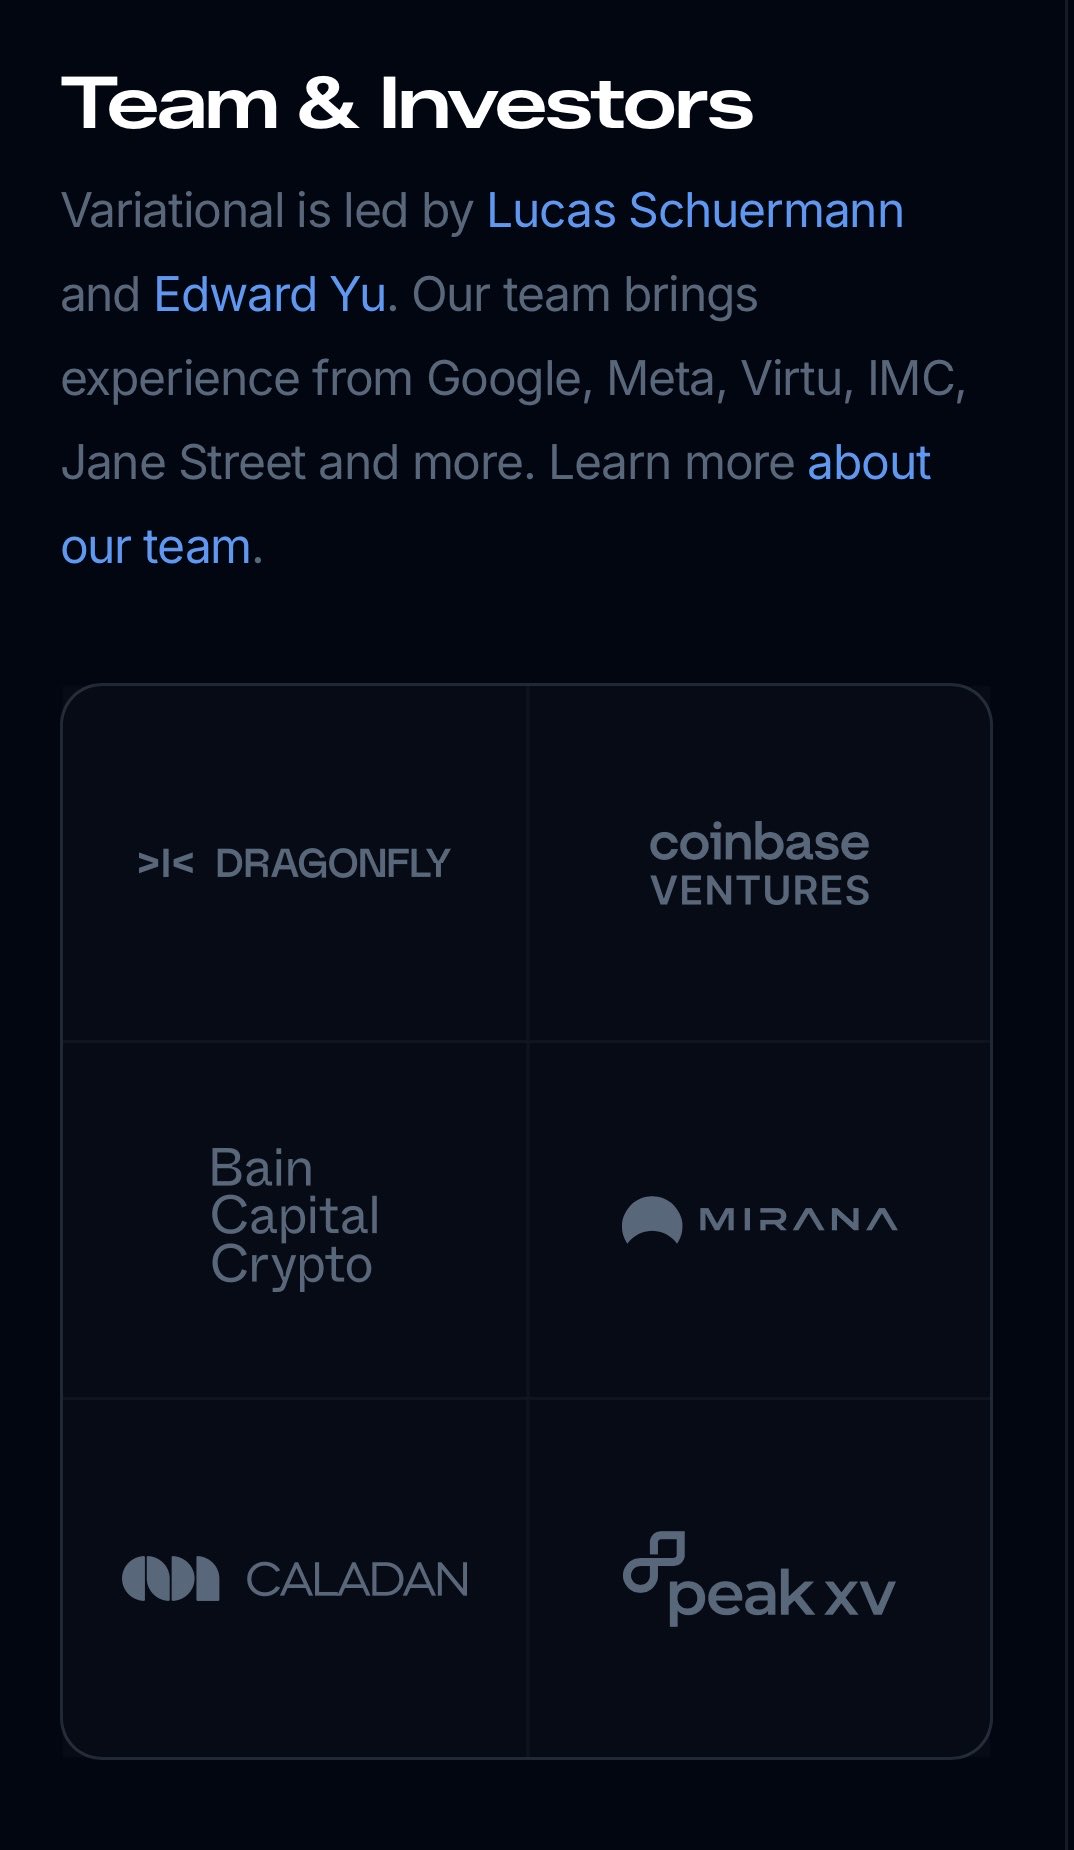
Task: Click the Dragonfly arrows symbol icon
Action: (165, 863)
